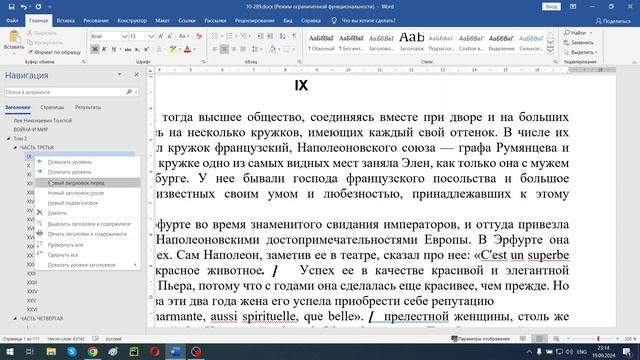The image size is (640, 360).
Task: Click the Clear All Formatting icon
Action: 199,36
